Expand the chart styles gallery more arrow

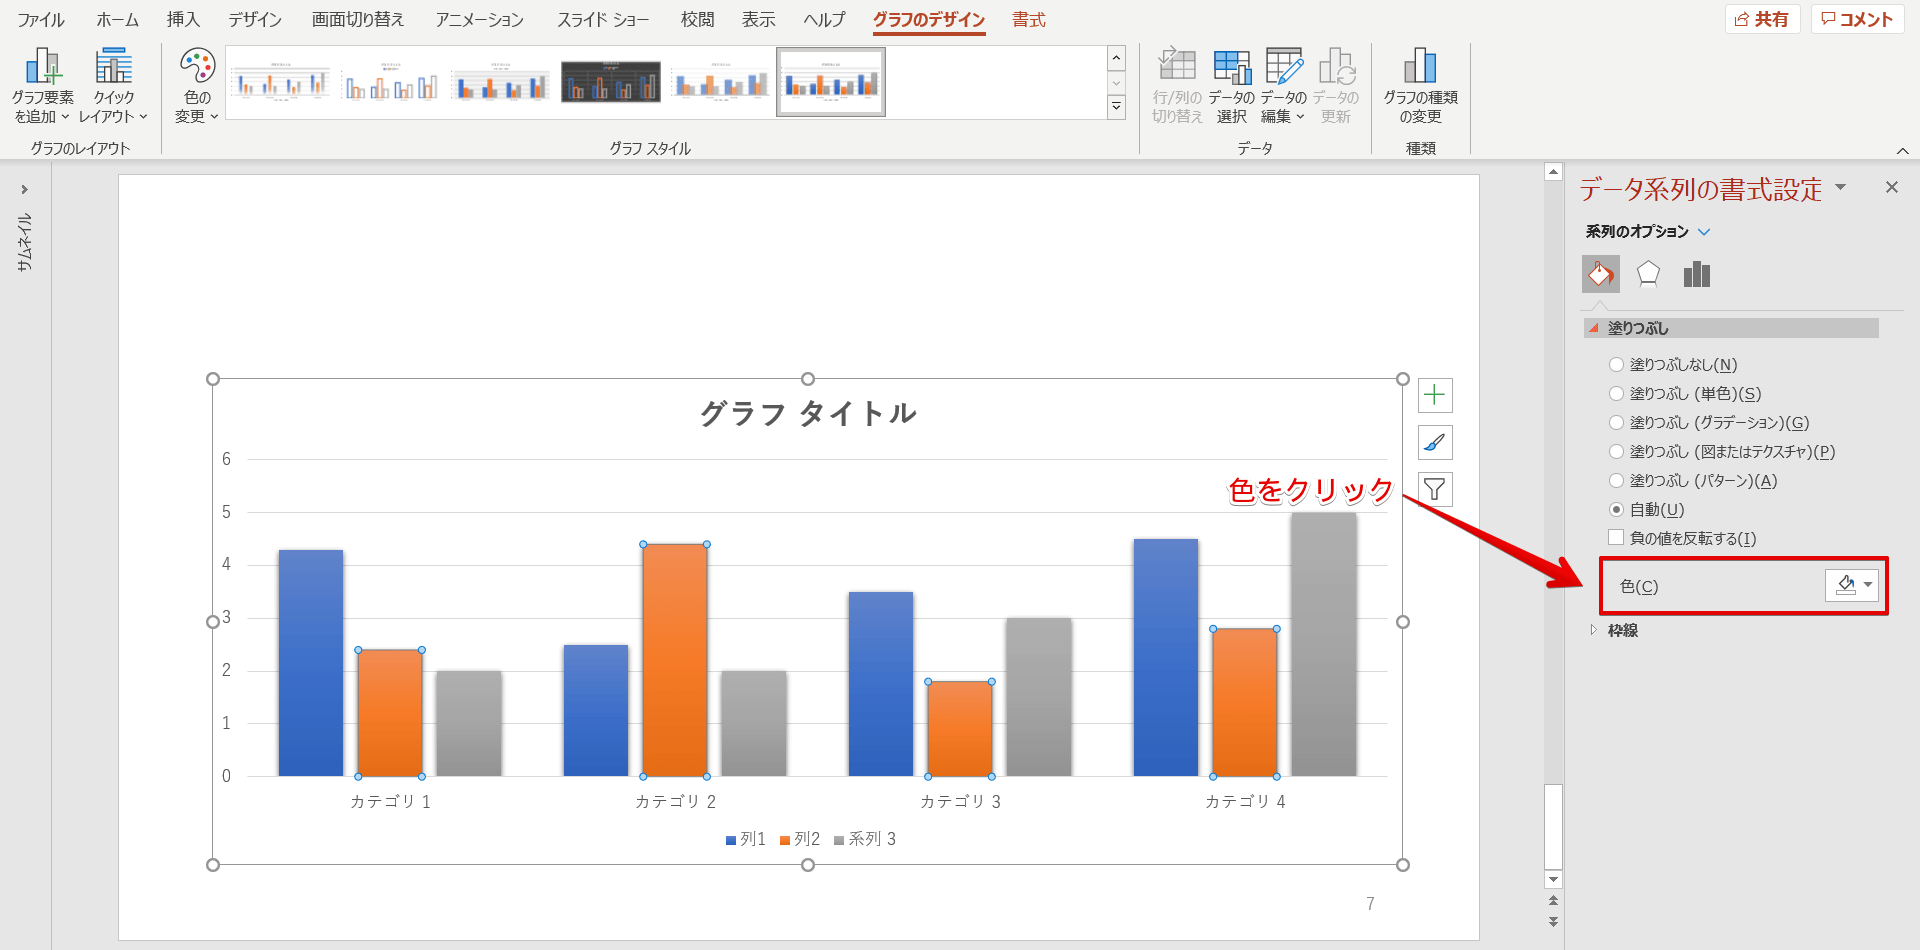(x=1117, y=106)
